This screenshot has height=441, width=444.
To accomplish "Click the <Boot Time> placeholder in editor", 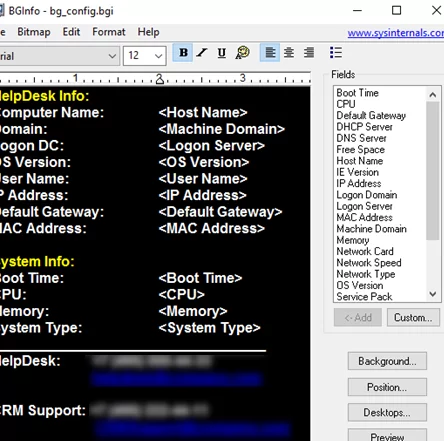I will [200, 278].
